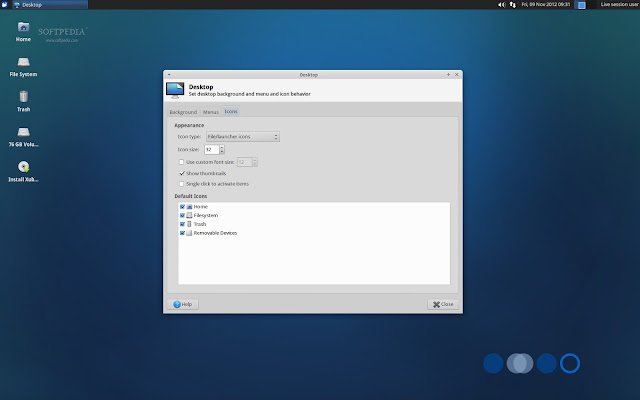Uncheck the Home default icon checkbox
The height and width of the screenshot is (400, 640).
182,207
